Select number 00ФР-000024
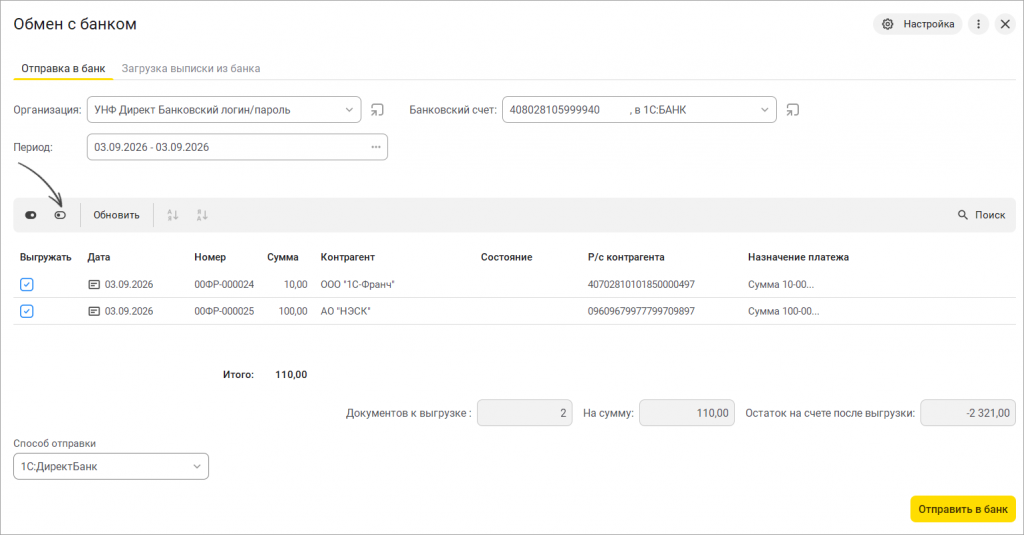The width and height of the screenshot is (1024, 535). point(224,285)
